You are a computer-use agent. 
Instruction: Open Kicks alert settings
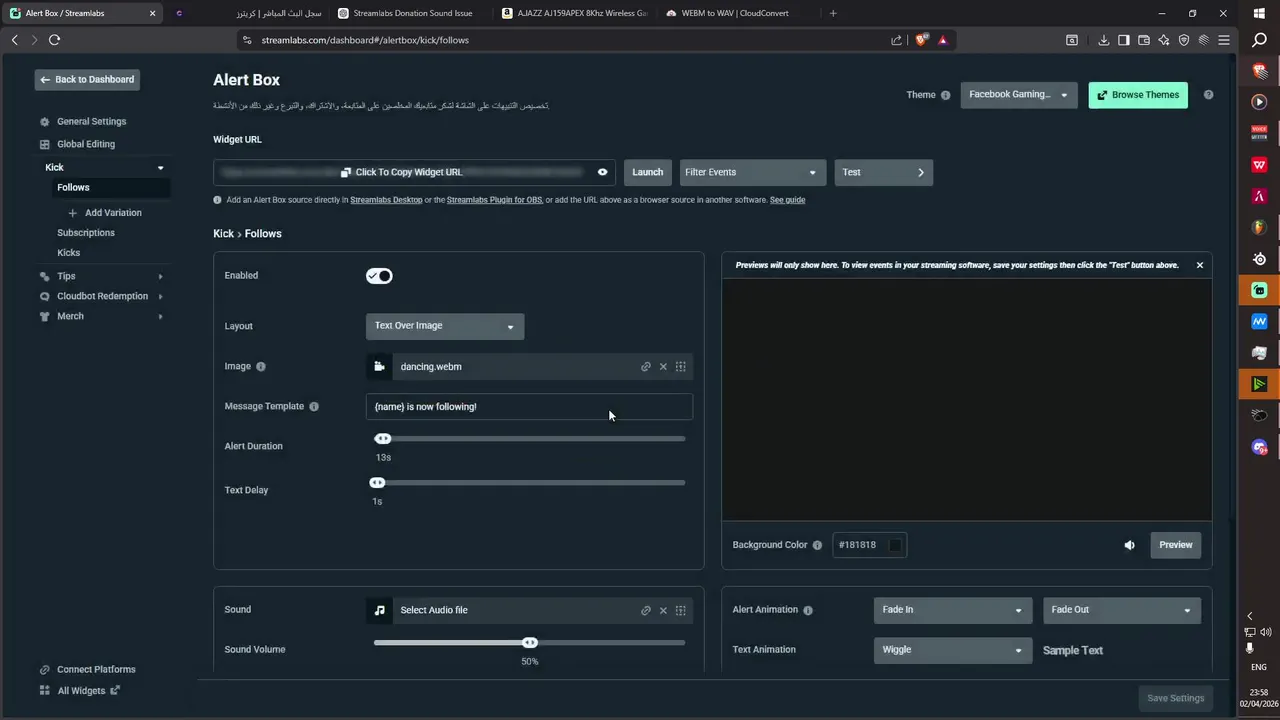point(69,253)
